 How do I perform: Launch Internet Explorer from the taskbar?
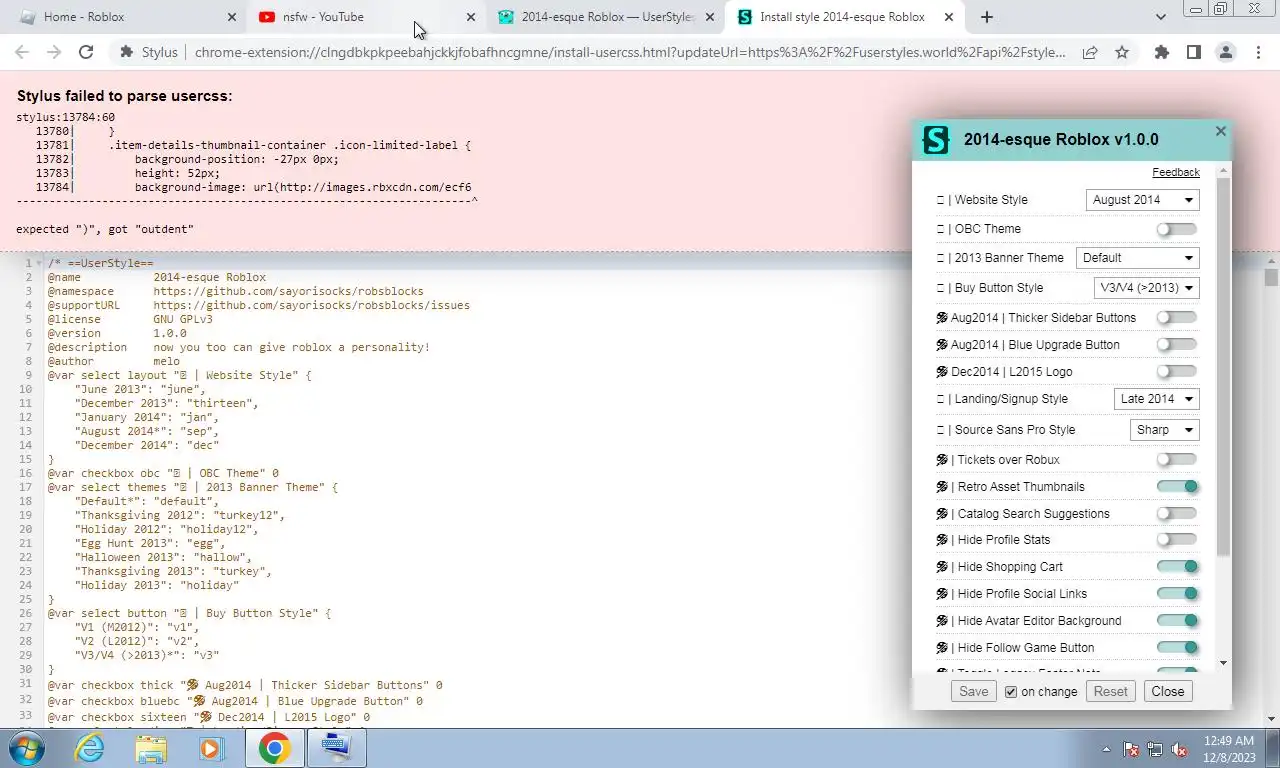pos(90,748)
